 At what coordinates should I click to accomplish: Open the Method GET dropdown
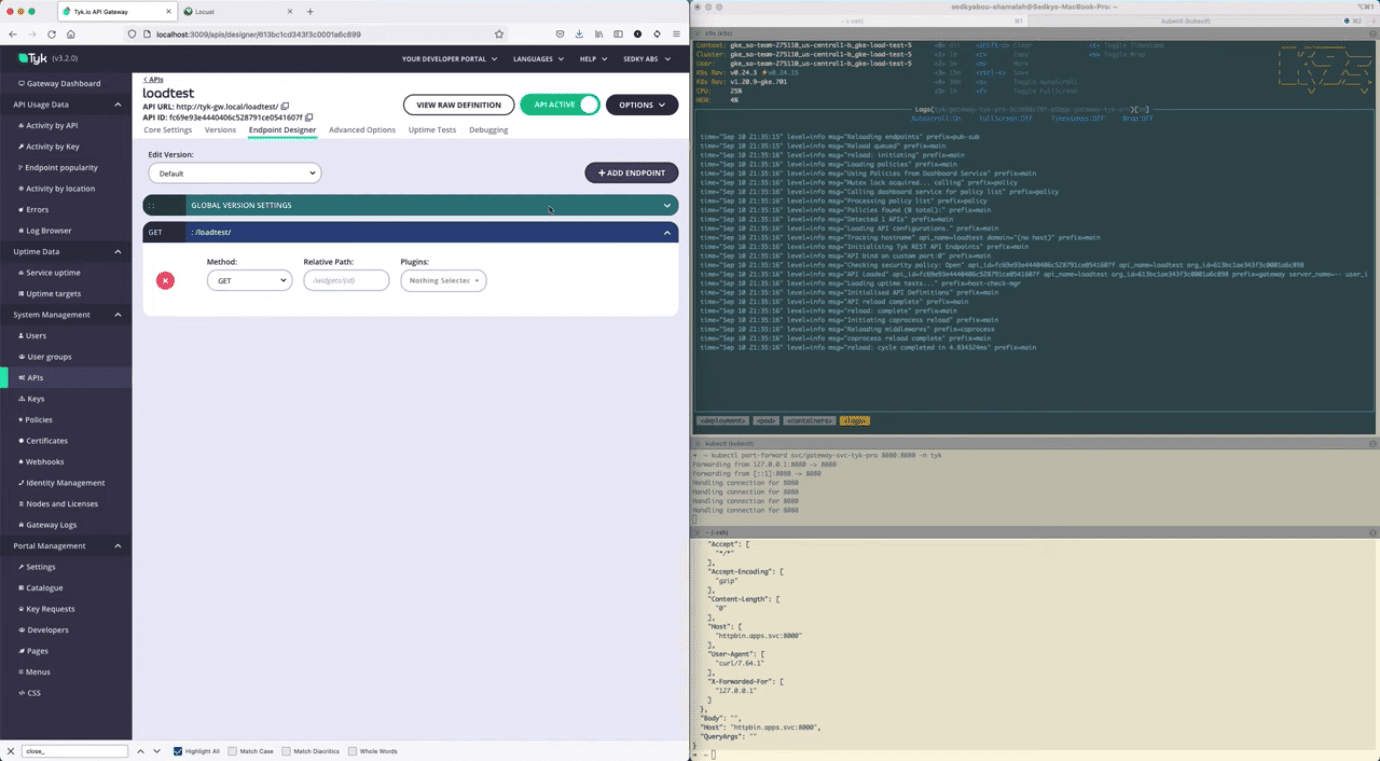tap(249, 281)
